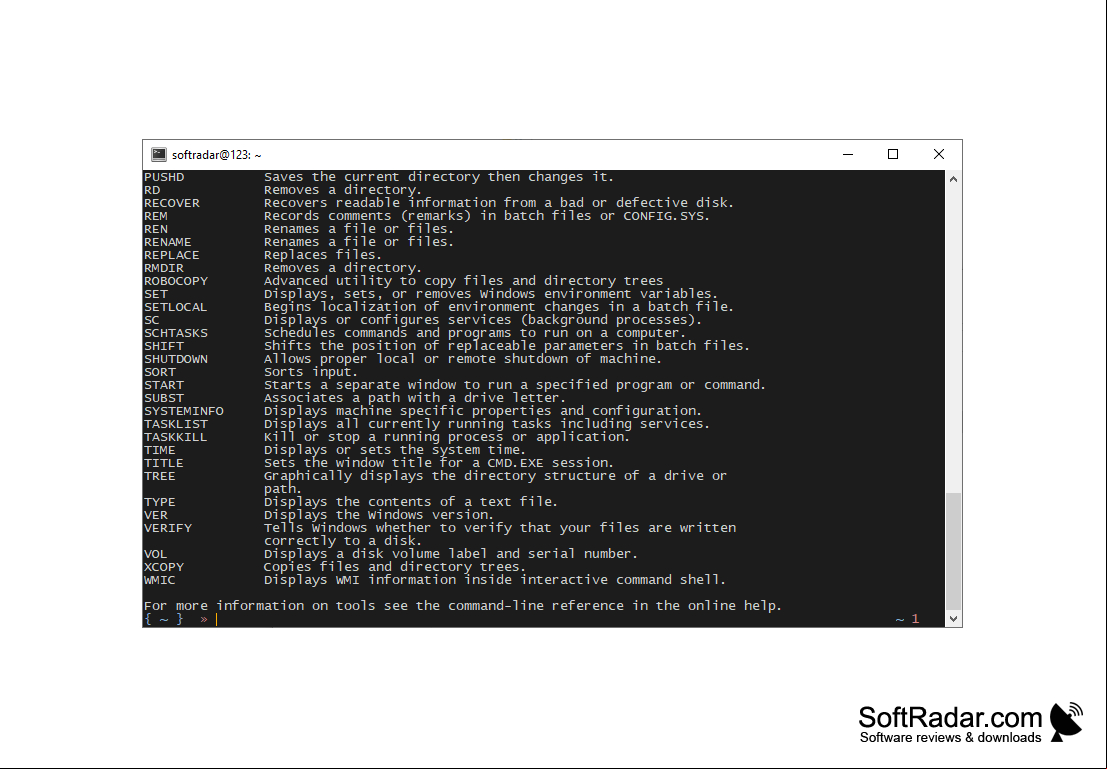Image resolution: width=1107 pixels, height=769 pixels.
Task: Click the RMDIR command name
Action: tap(164, 268)
